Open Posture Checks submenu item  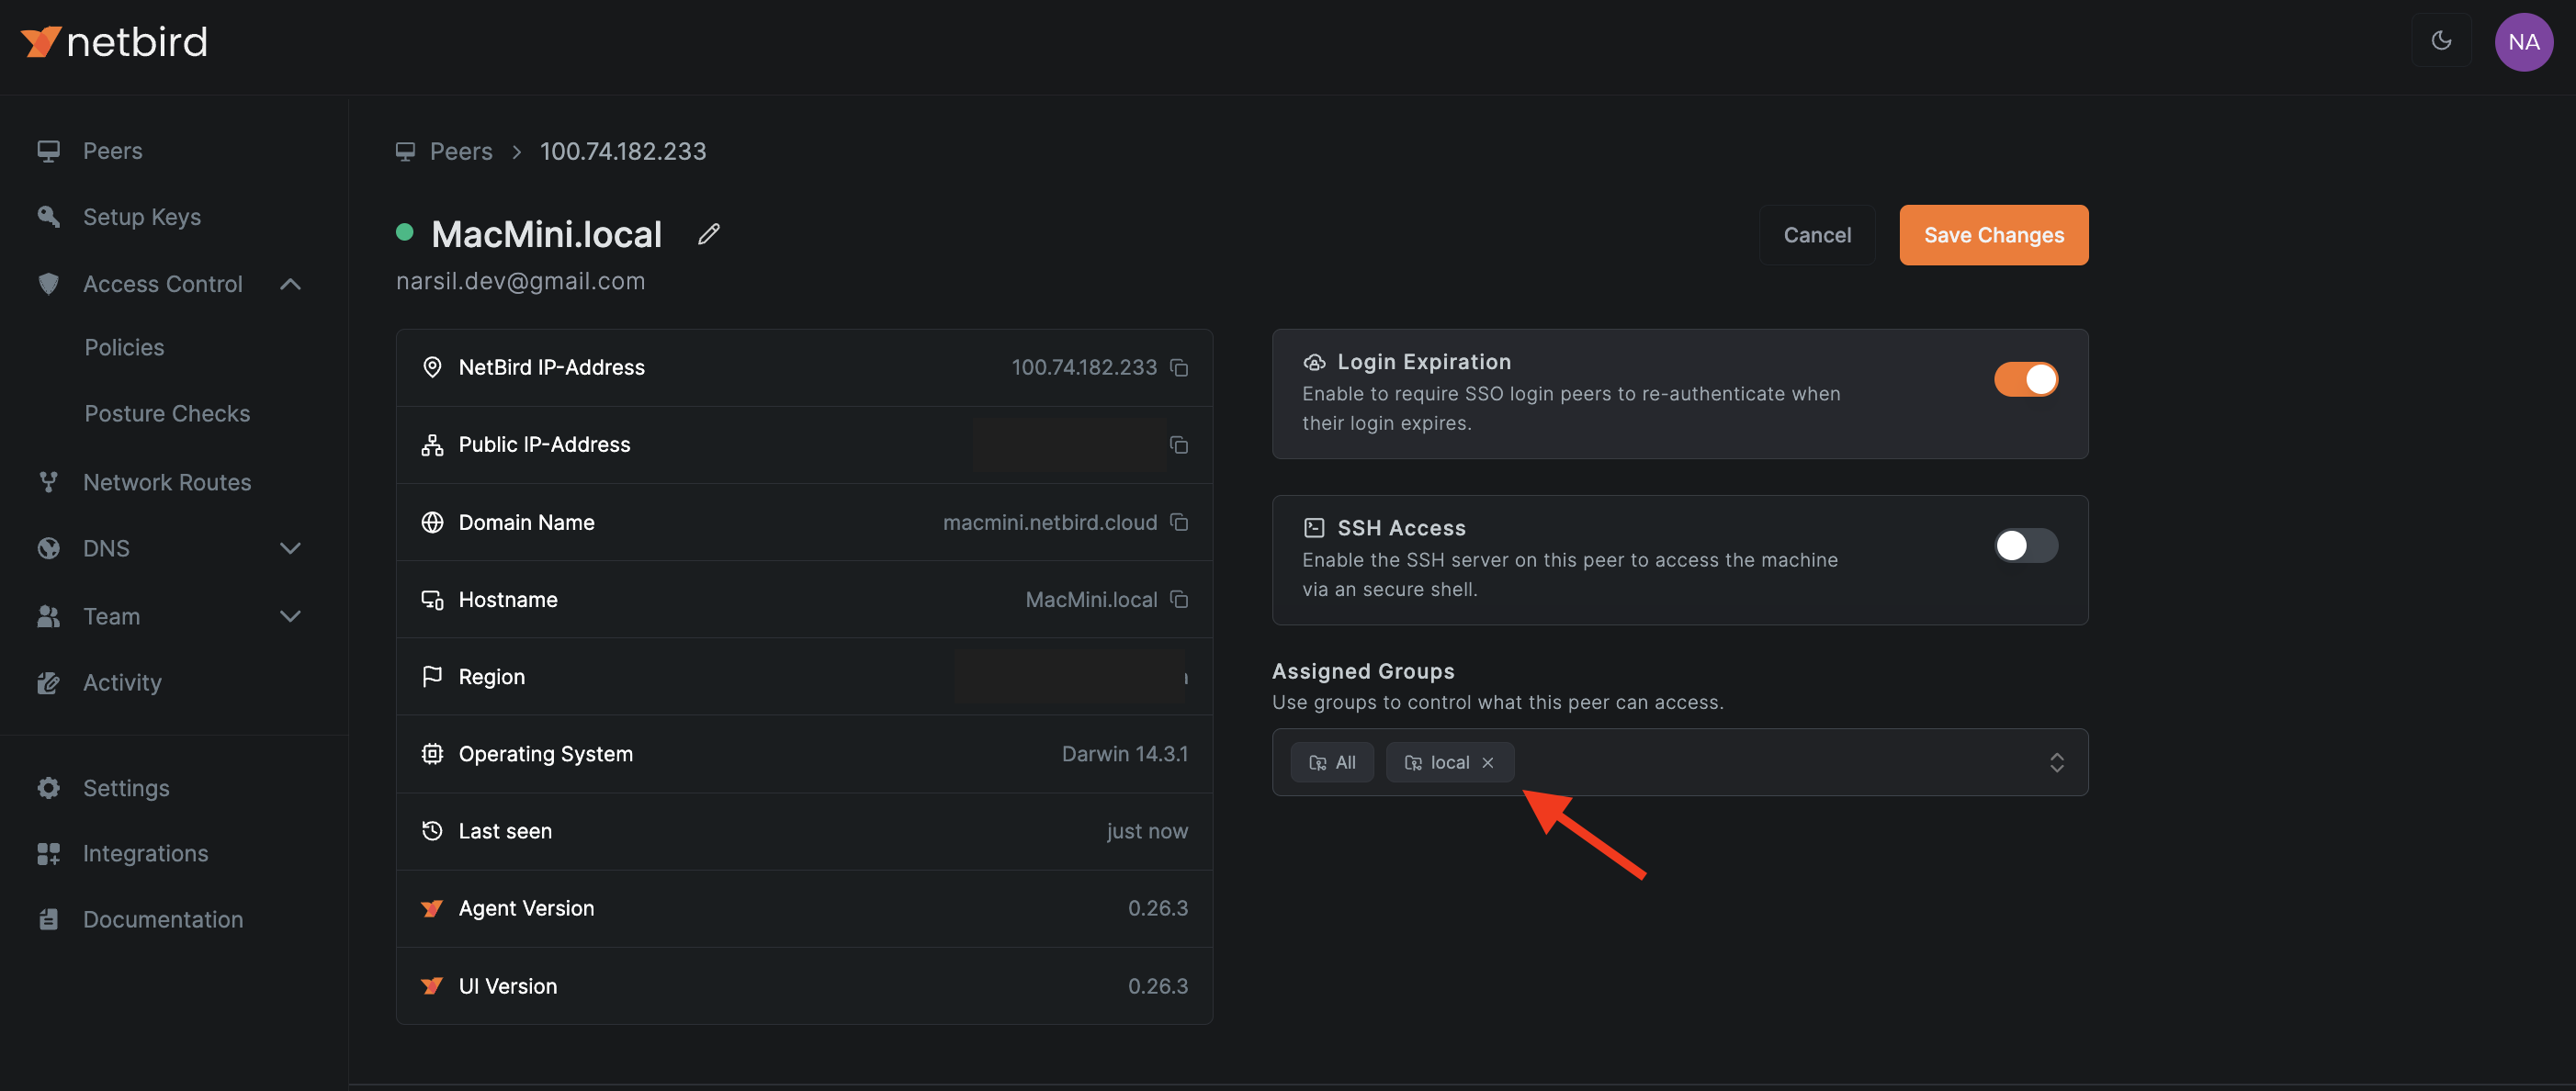point(167,413)
